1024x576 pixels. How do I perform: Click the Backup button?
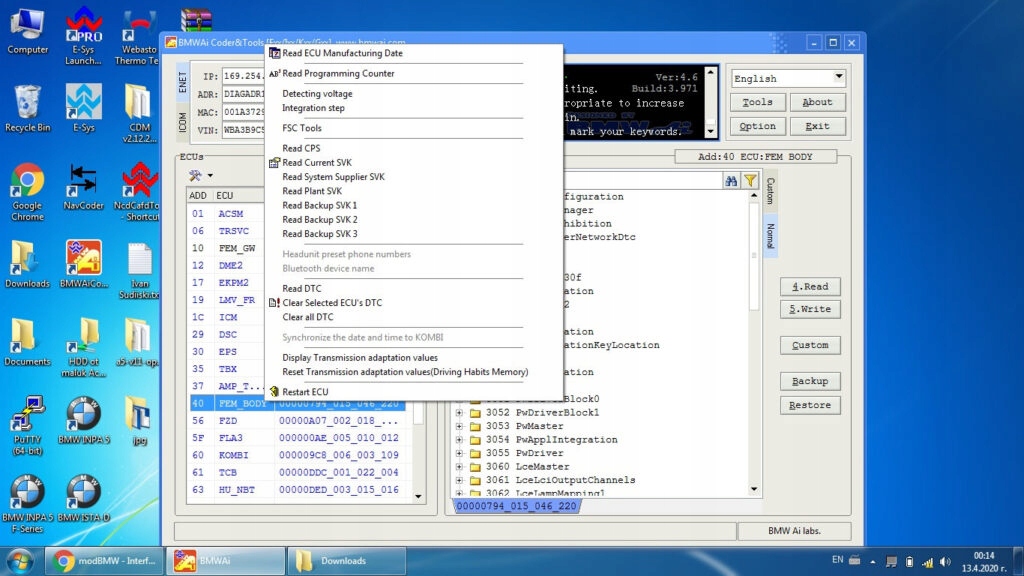810,381
